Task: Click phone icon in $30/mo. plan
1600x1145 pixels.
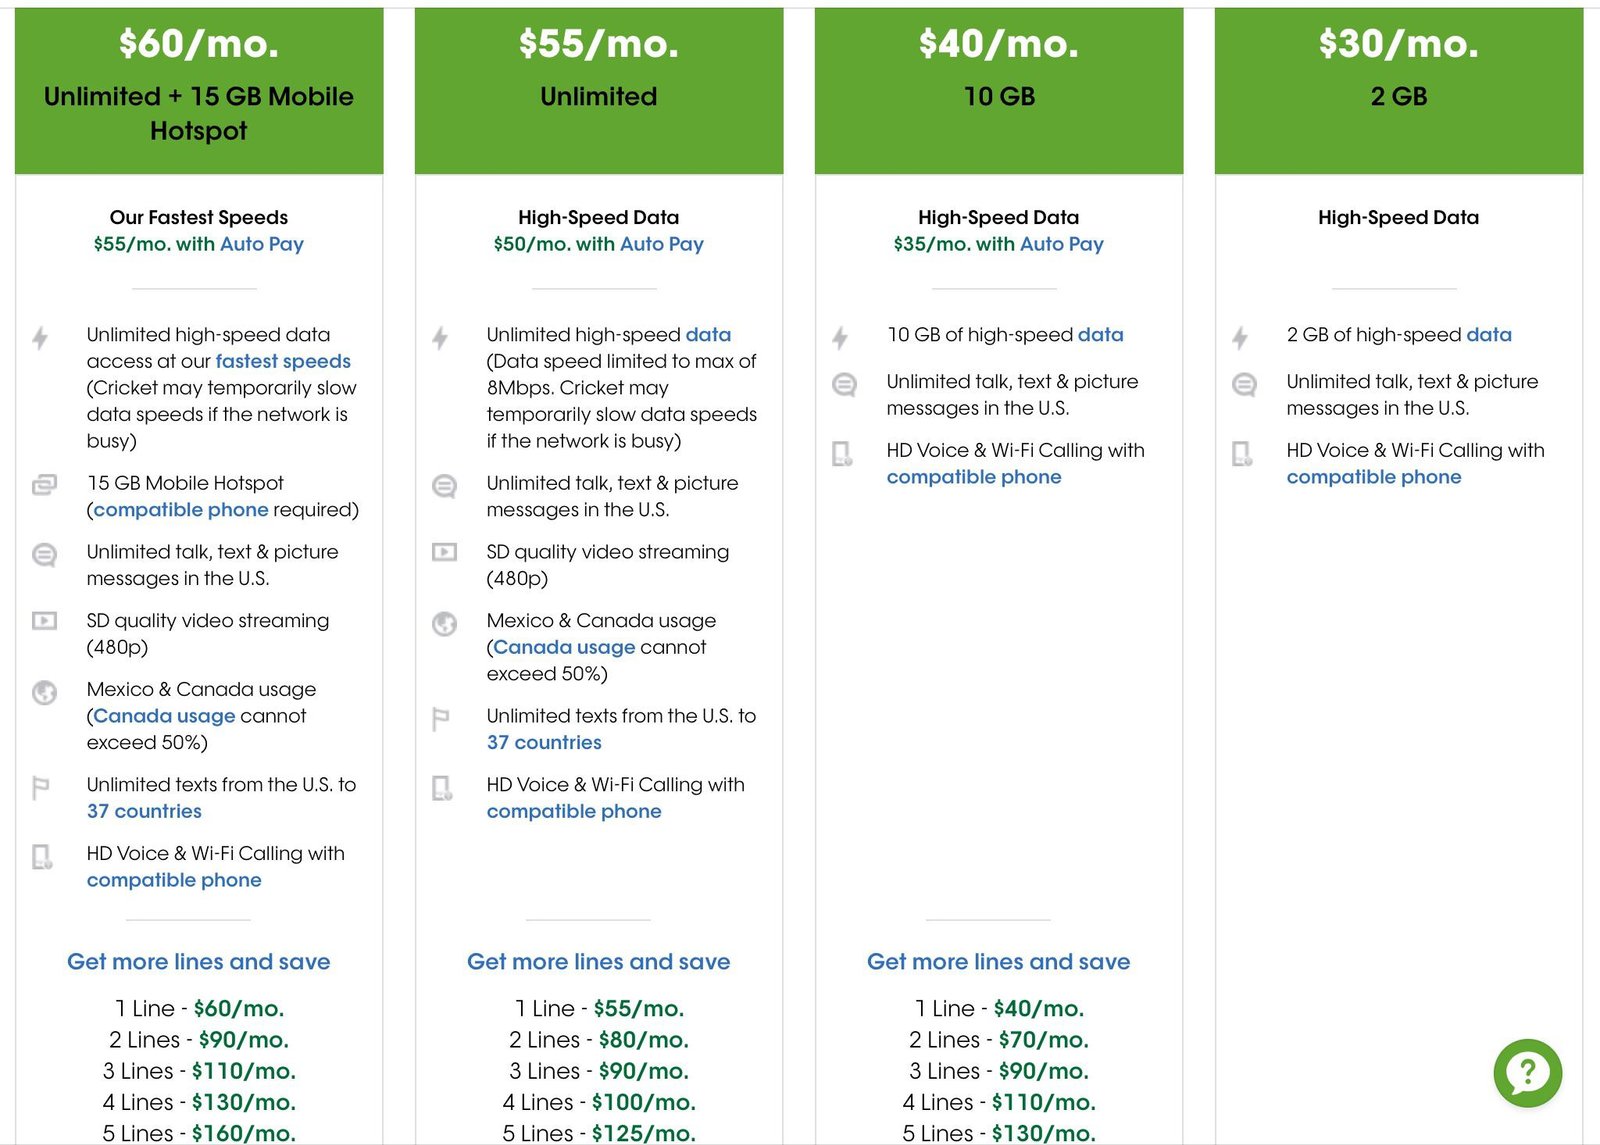Action: click(1242, 454)
